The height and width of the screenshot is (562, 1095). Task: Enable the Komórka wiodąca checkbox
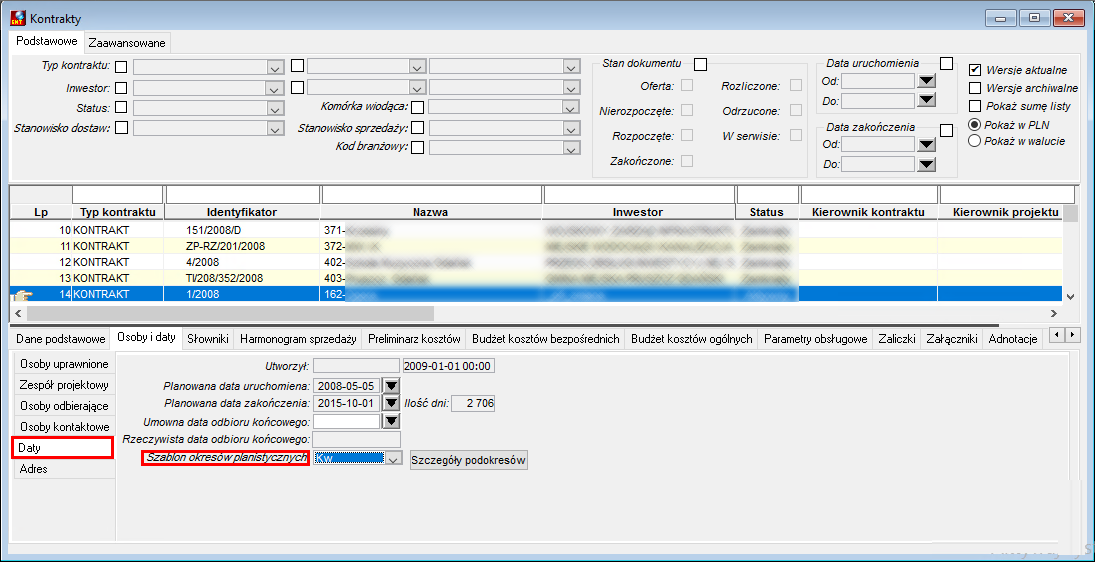(x=418, y=108)
